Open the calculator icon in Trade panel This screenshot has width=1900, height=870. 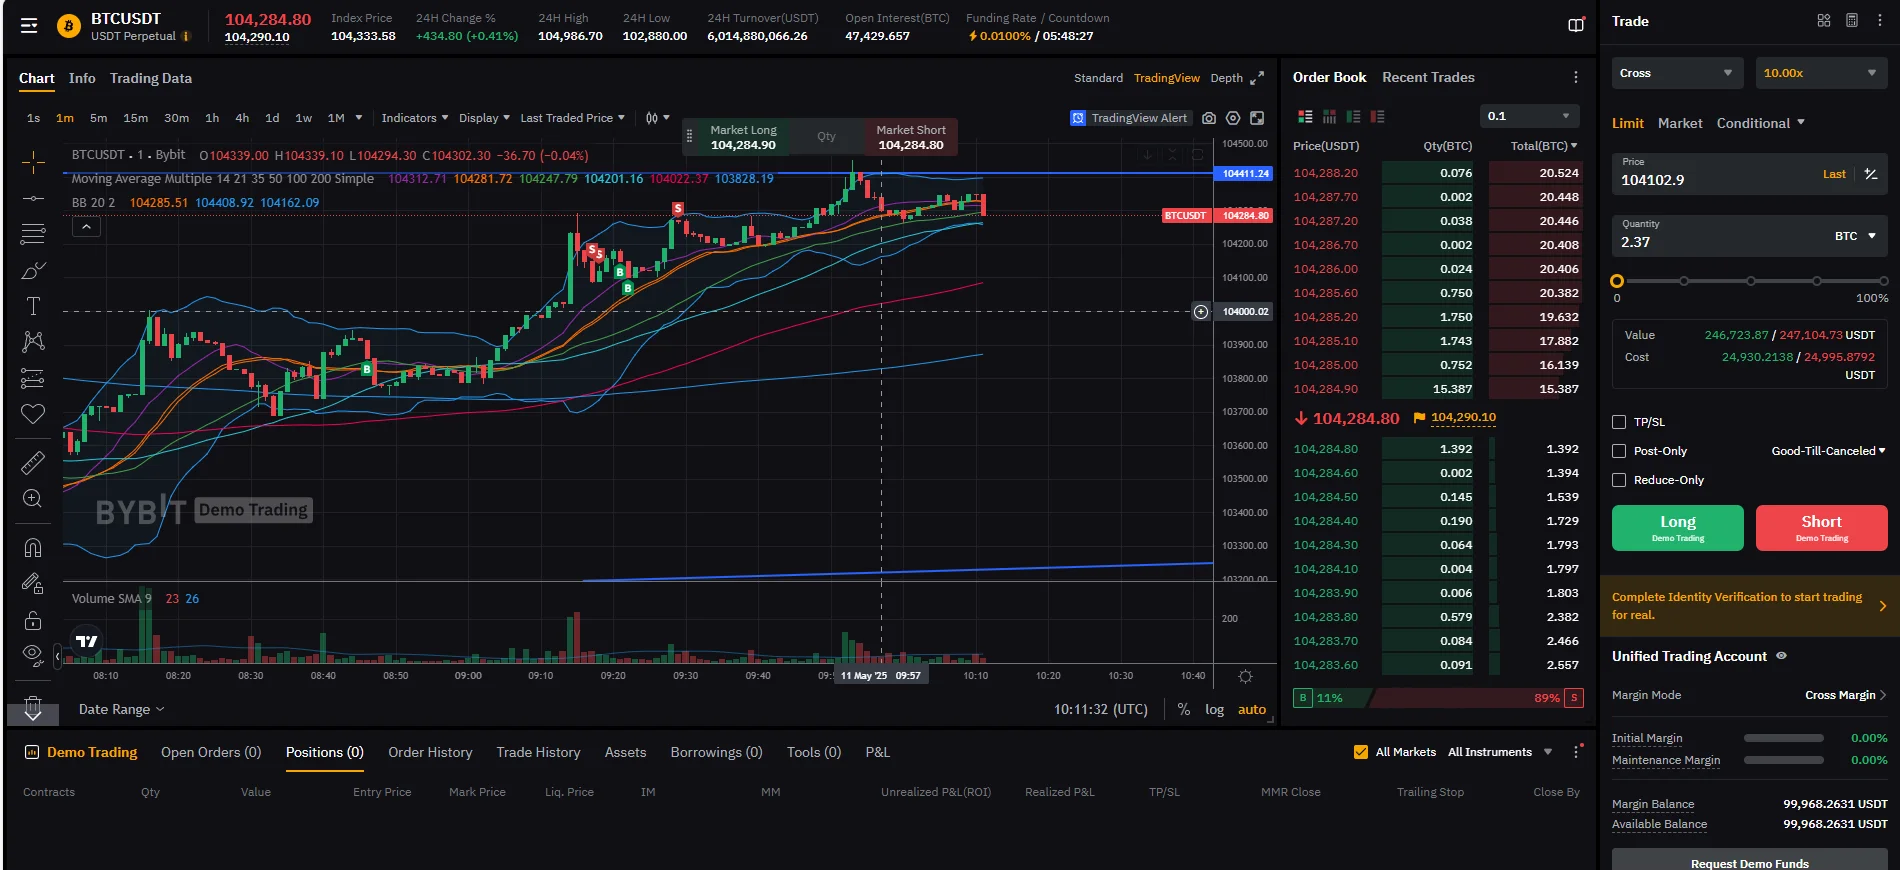tap(1852, 21)
